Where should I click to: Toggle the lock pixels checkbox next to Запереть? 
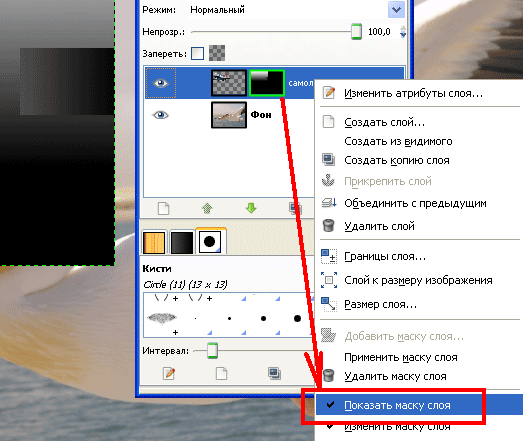(x=197, y=53)
